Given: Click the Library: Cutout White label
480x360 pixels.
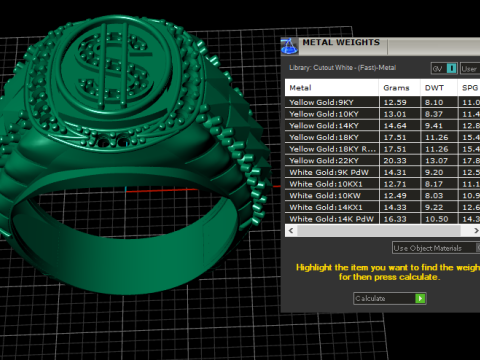Looking at the screenshot, I should pyautogui.click(x=342, y=68).
